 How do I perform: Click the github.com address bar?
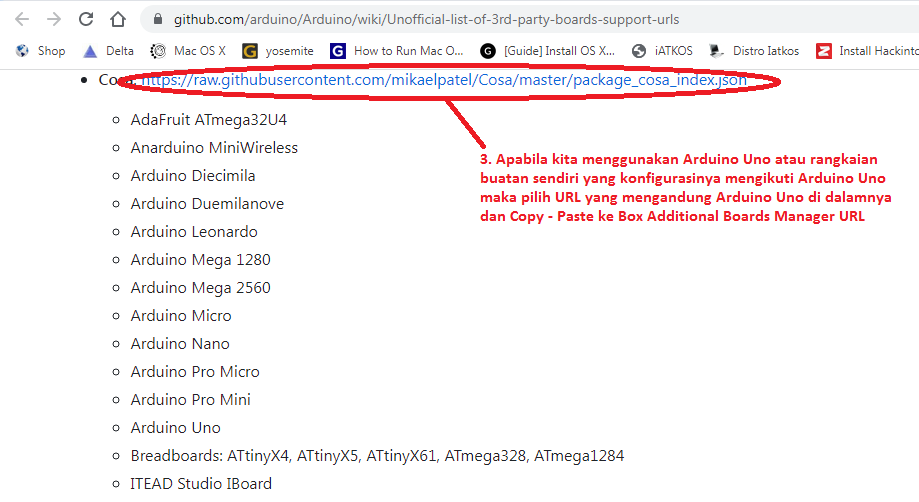(500, 19)
